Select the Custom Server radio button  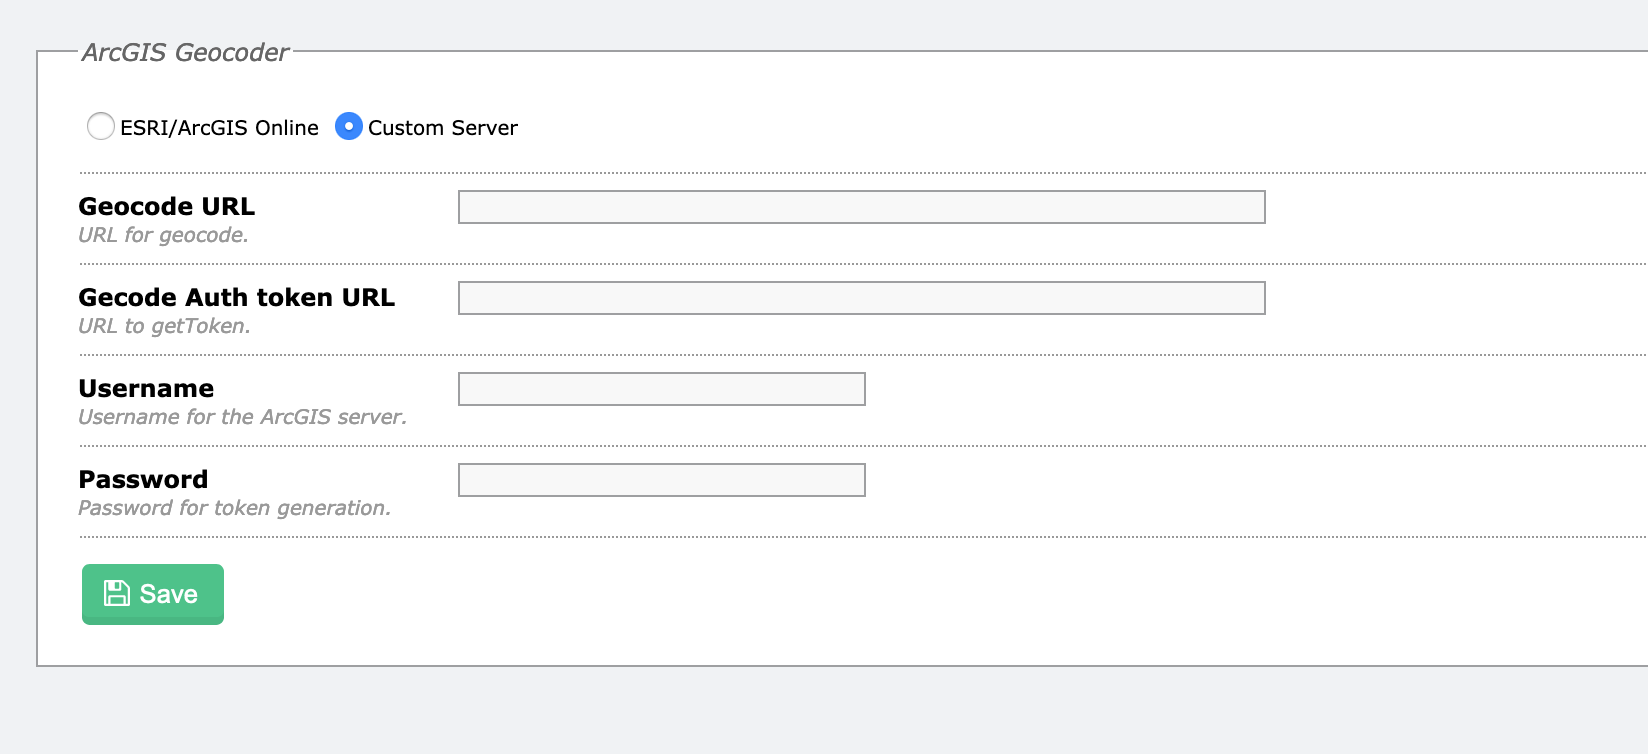[349, 126]
